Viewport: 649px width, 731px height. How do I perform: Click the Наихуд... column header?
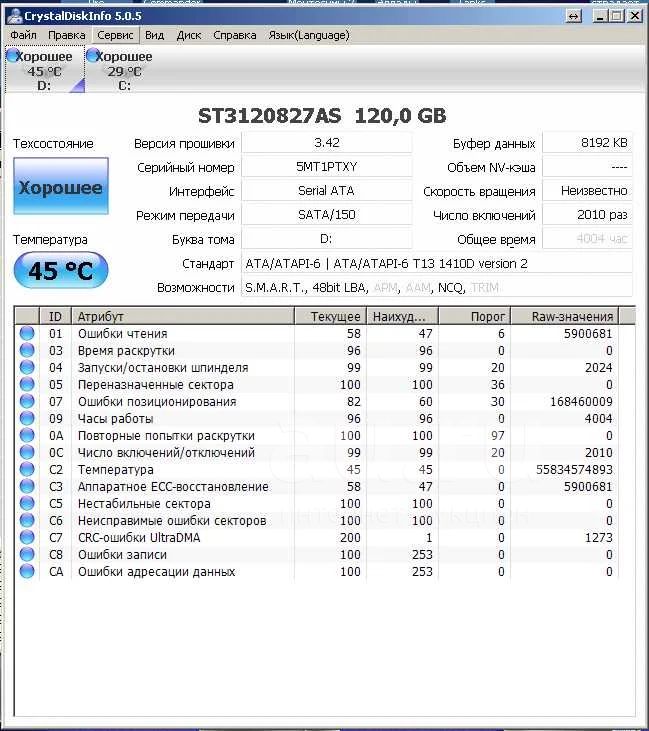[402, 316]
